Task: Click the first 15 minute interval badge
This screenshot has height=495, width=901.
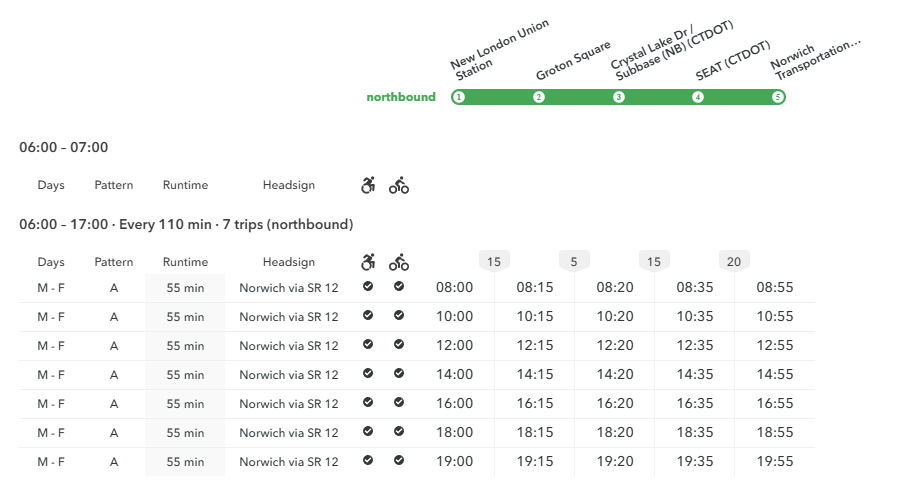Action: [x=494, y=262]
